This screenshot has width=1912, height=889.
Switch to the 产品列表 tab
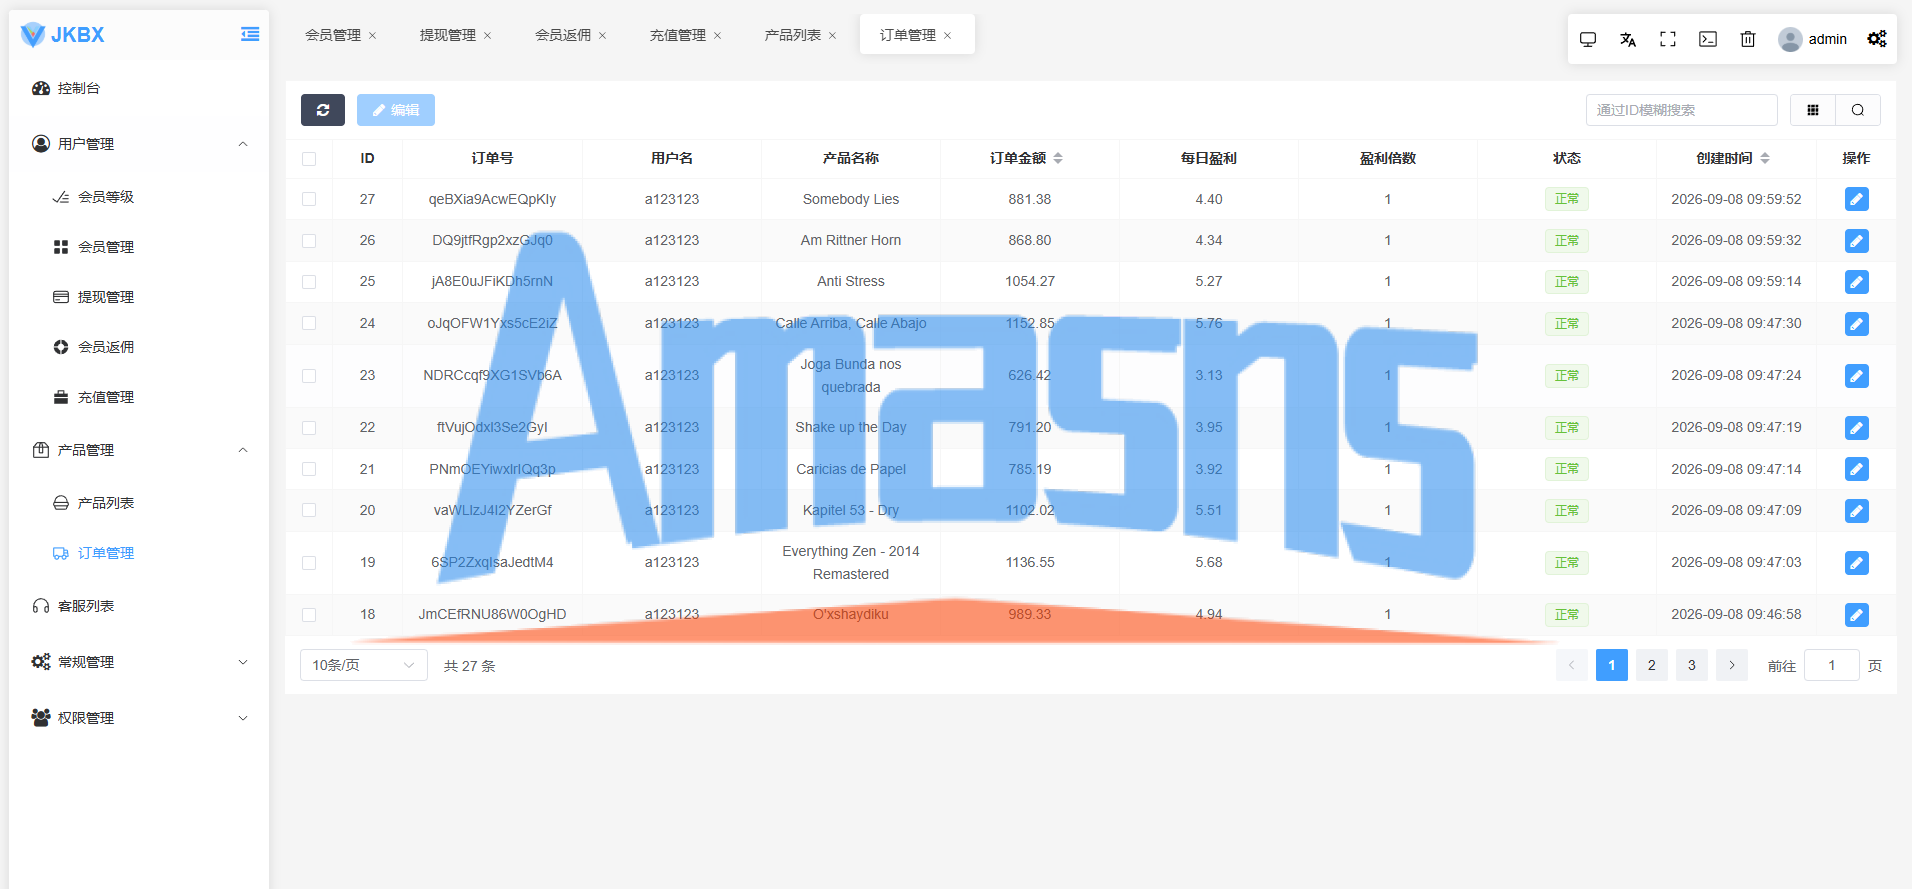pos(793,35)
